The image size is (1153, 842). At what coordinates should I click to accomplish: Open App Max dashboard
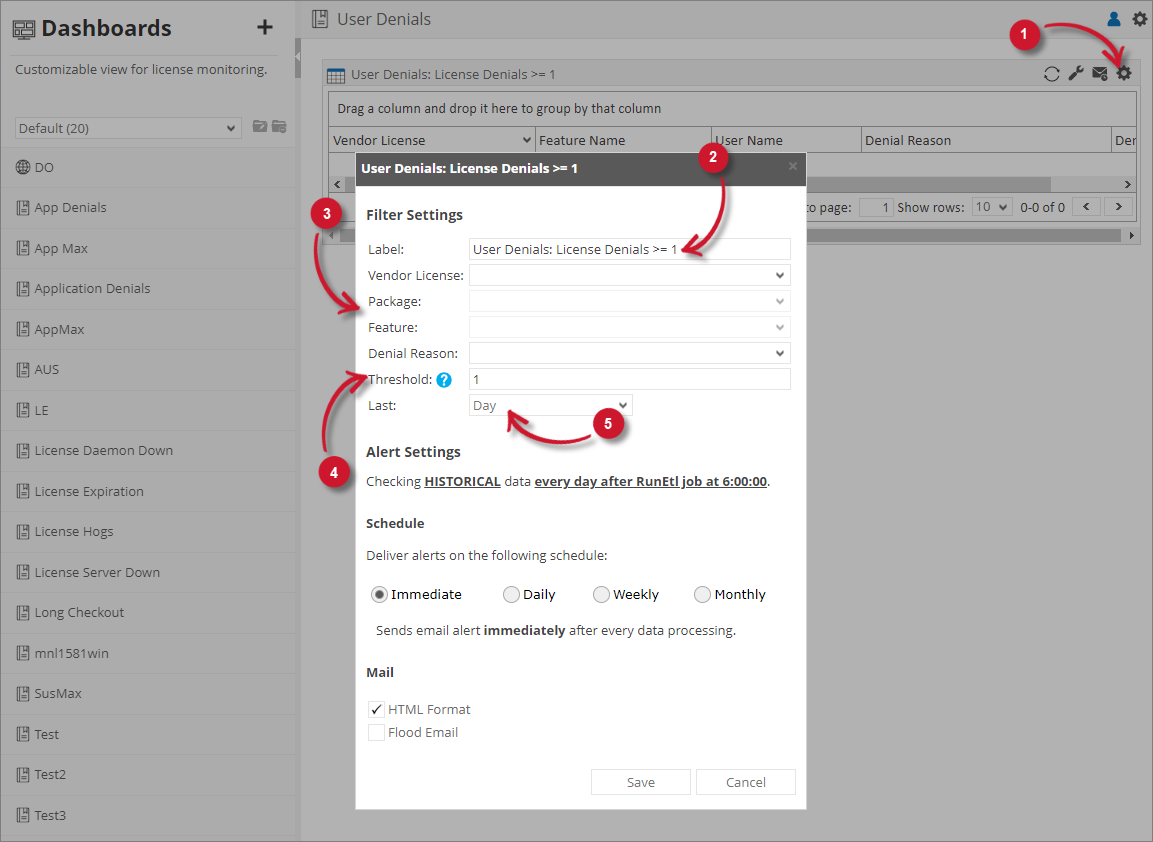click(x=147, y=249)
